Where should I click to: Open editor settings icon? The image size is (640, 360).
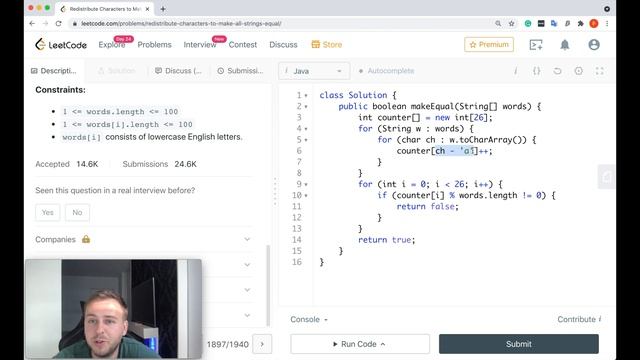coord(578,71)
